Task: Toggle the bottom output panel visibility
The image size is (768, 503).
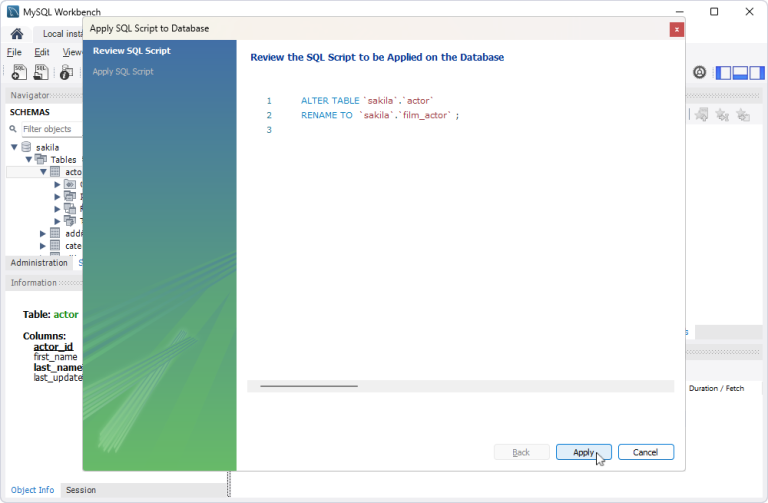Action: (739, 72)
